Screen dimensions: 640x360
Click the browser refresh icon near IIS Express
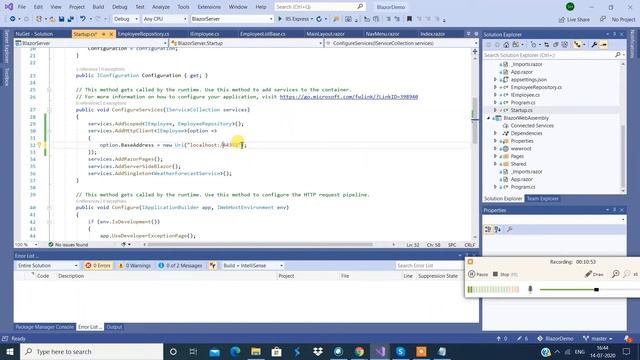(319, 19)
